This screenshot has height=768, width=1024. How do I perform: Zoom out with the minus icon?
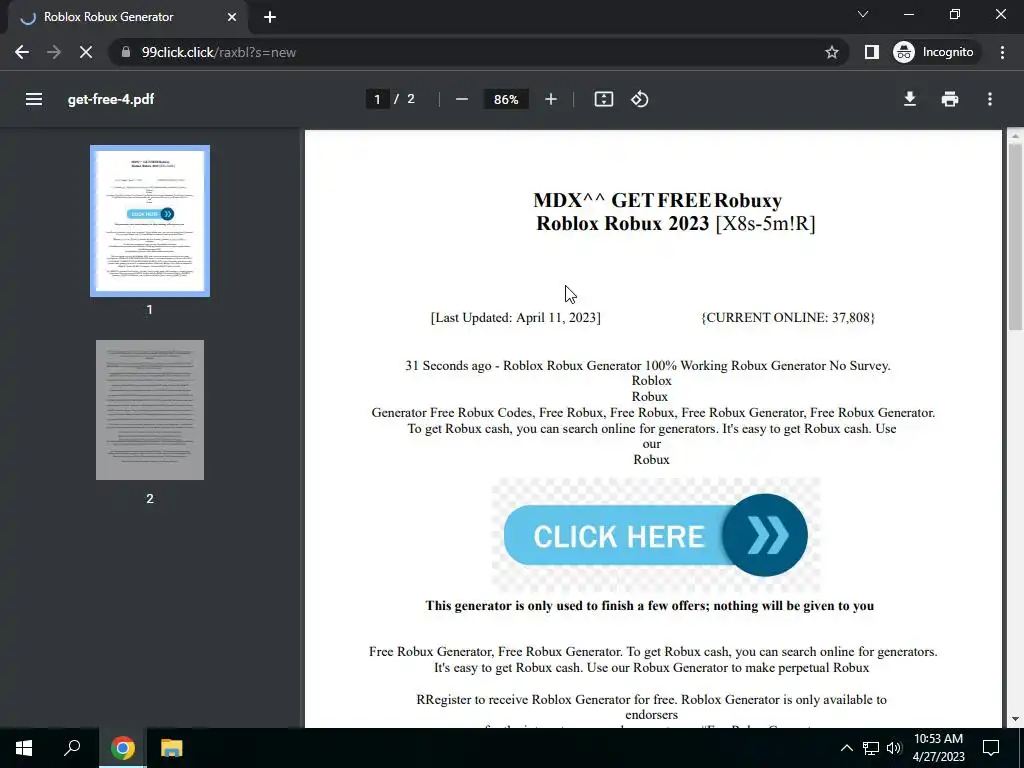point(462,99)
